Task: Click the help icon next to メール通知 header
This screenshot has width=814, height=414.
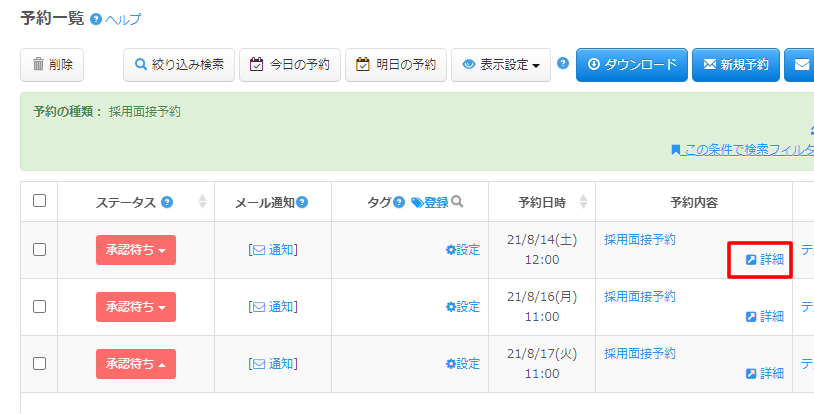Action: [302, 202]
